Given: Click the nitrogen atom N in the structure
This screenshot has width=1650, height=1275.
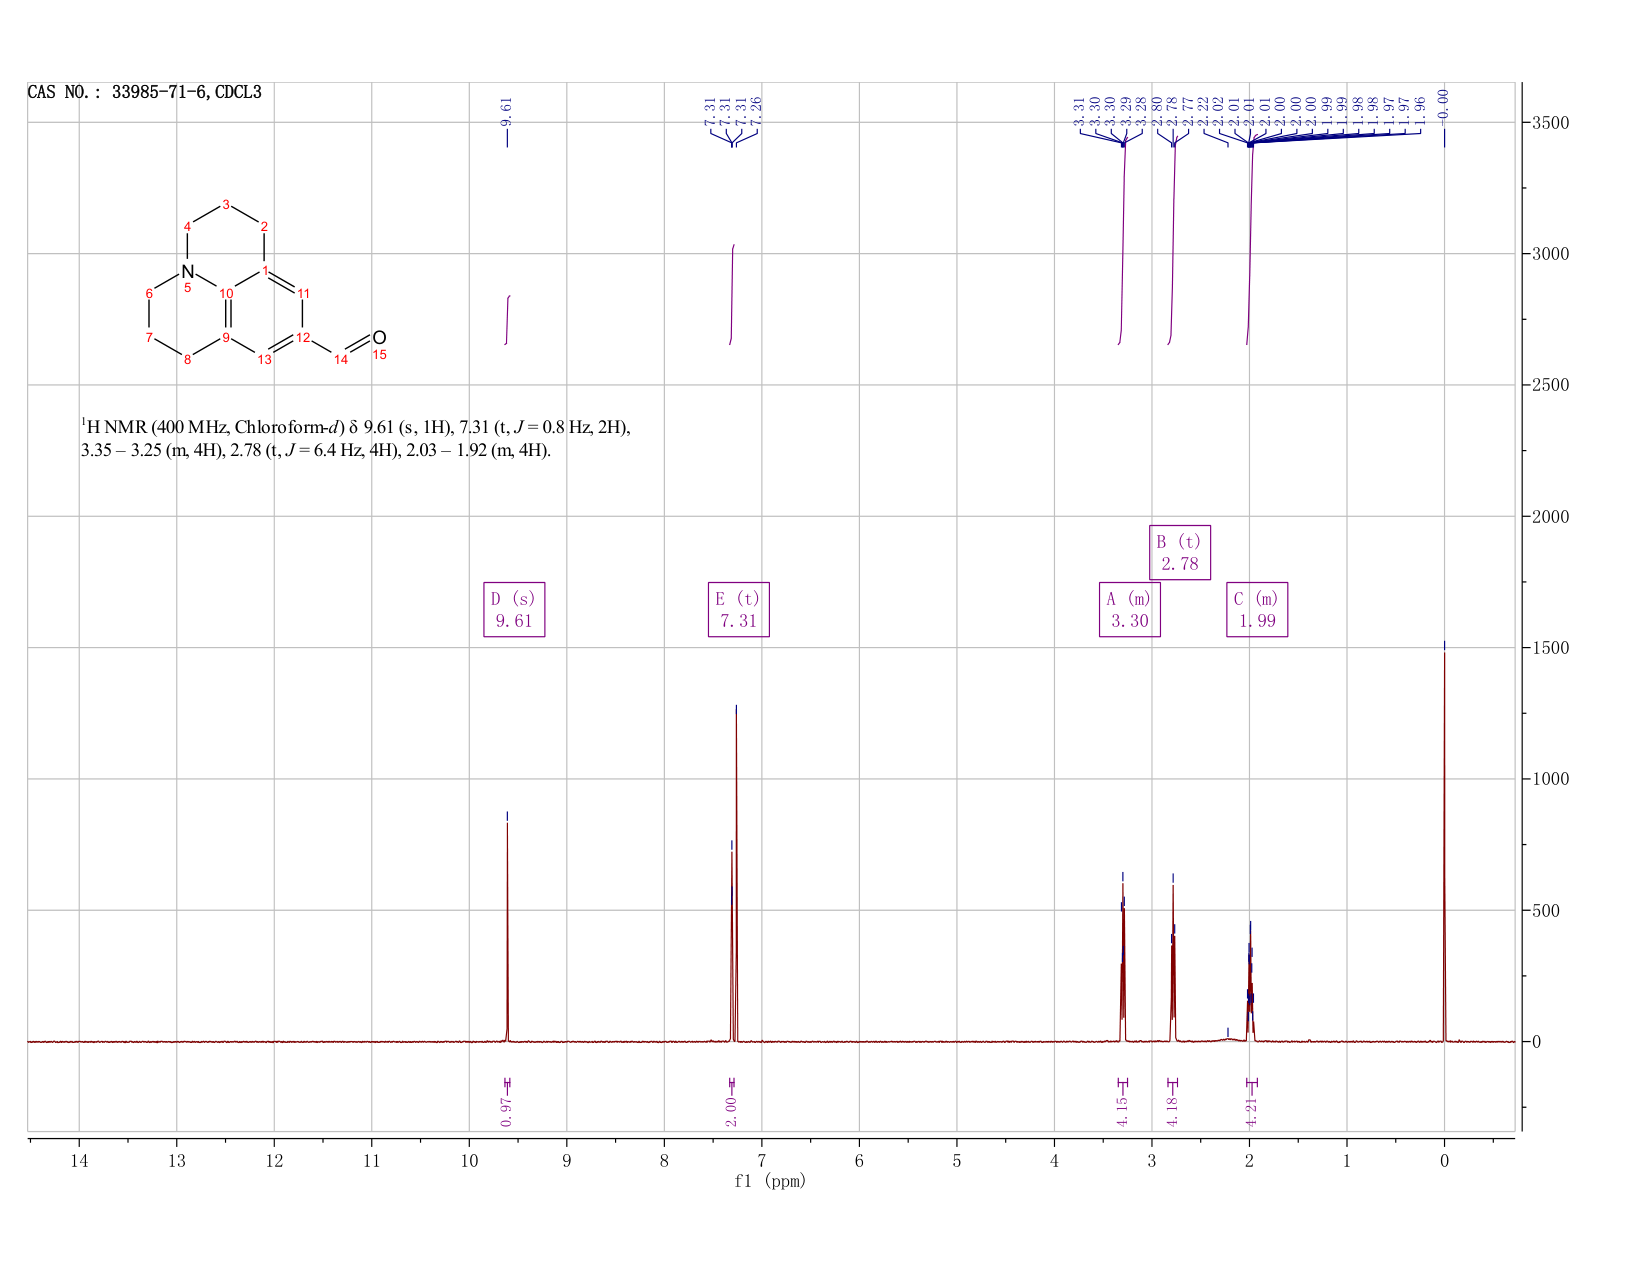Looking at the screenshot, I should (187, 271).
